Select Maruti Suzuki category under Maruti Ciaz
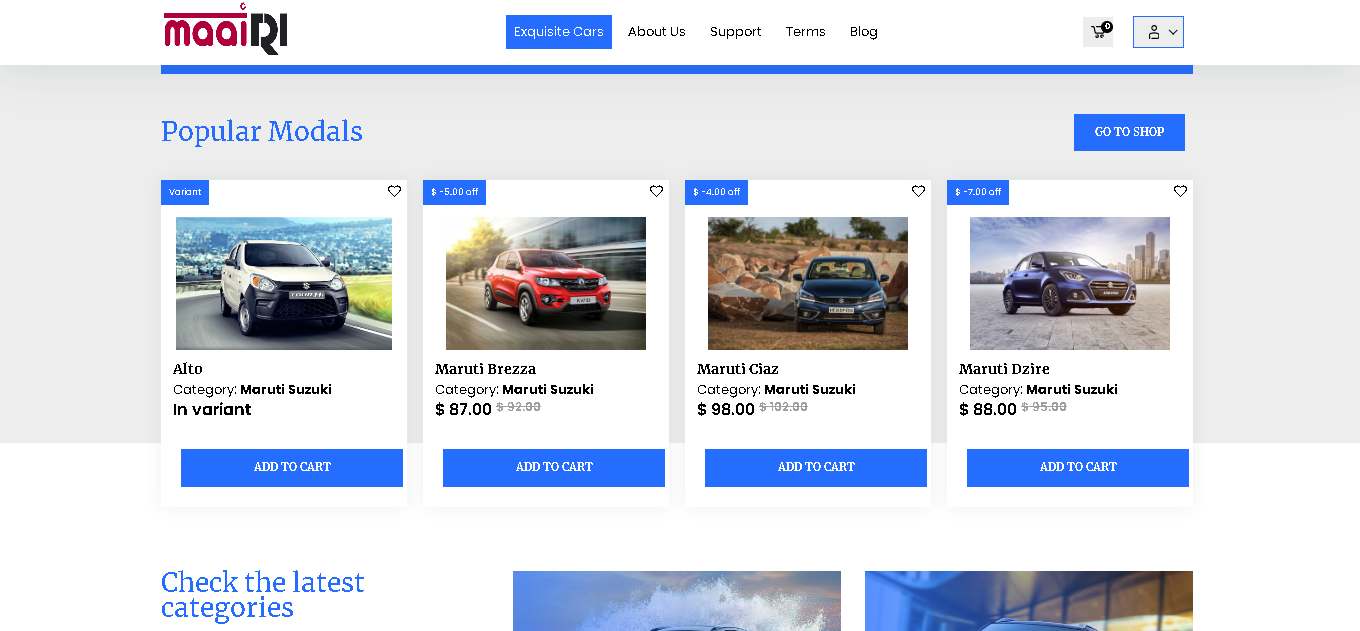The image size is (1360, 631). 810,390
